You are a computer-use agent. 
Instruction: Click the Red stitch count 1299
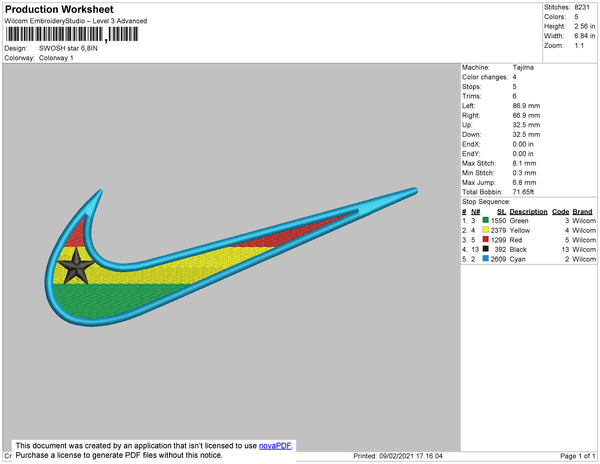pyautogui.click(x=498, y=240)
